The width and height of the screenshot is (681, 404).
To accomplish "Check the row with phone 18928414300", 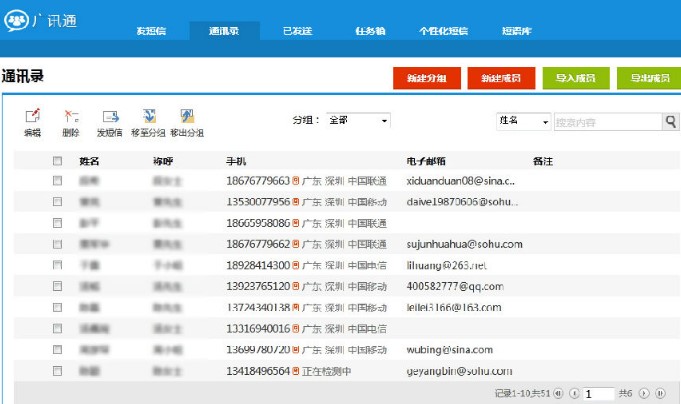I will [x=57, y=265].
